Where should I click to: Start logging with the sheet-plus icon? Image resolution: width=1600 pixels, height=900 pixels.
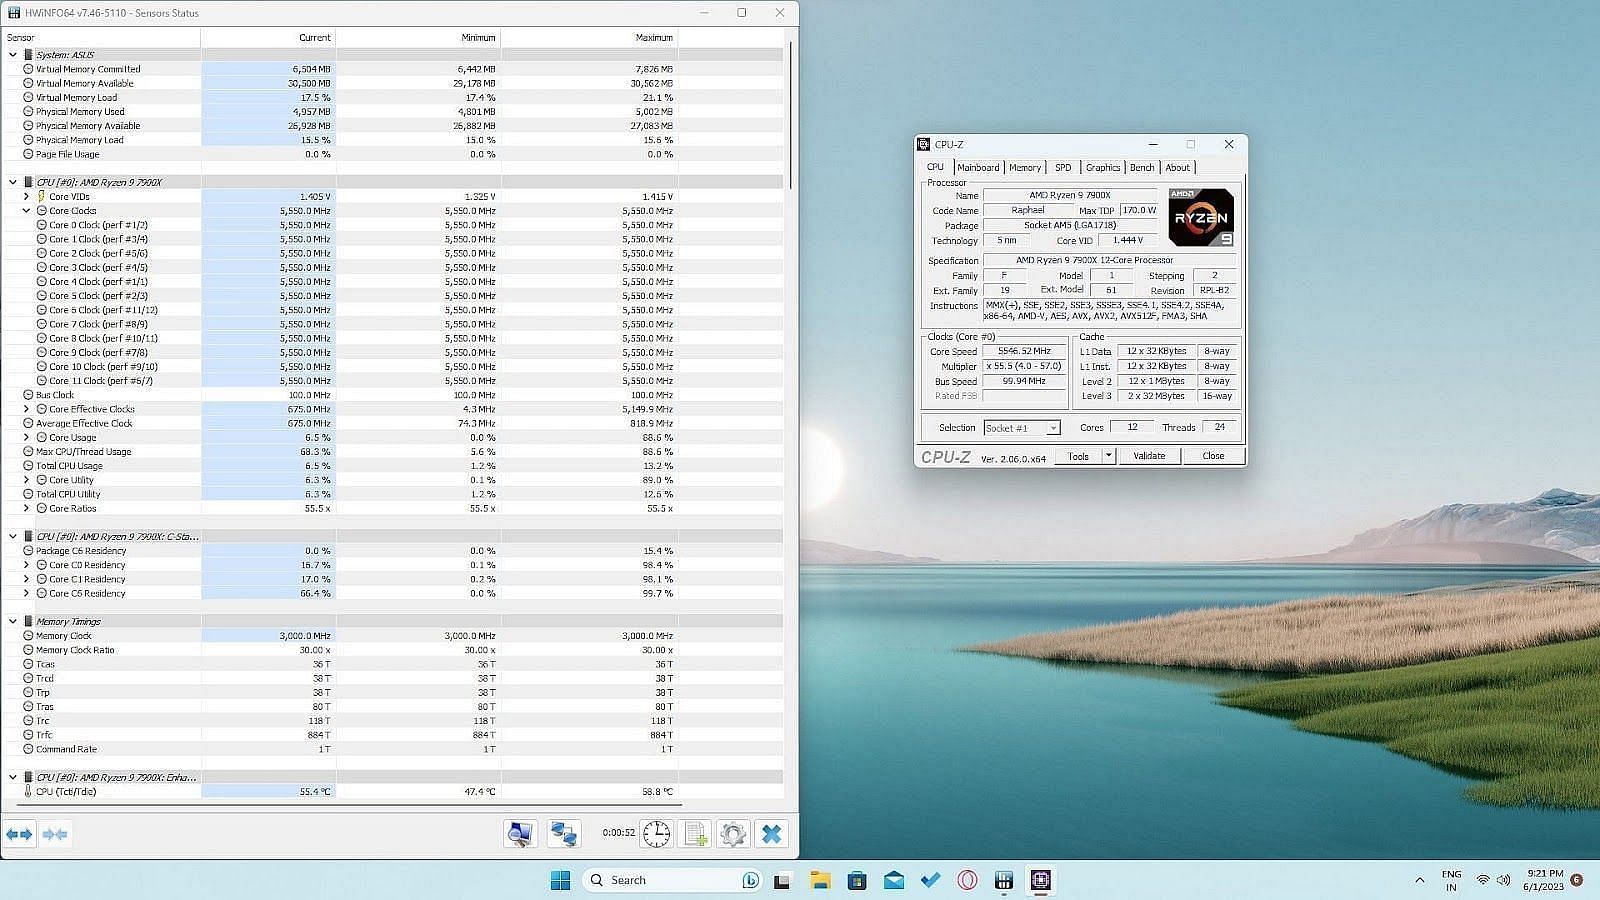tap(696, 833)
